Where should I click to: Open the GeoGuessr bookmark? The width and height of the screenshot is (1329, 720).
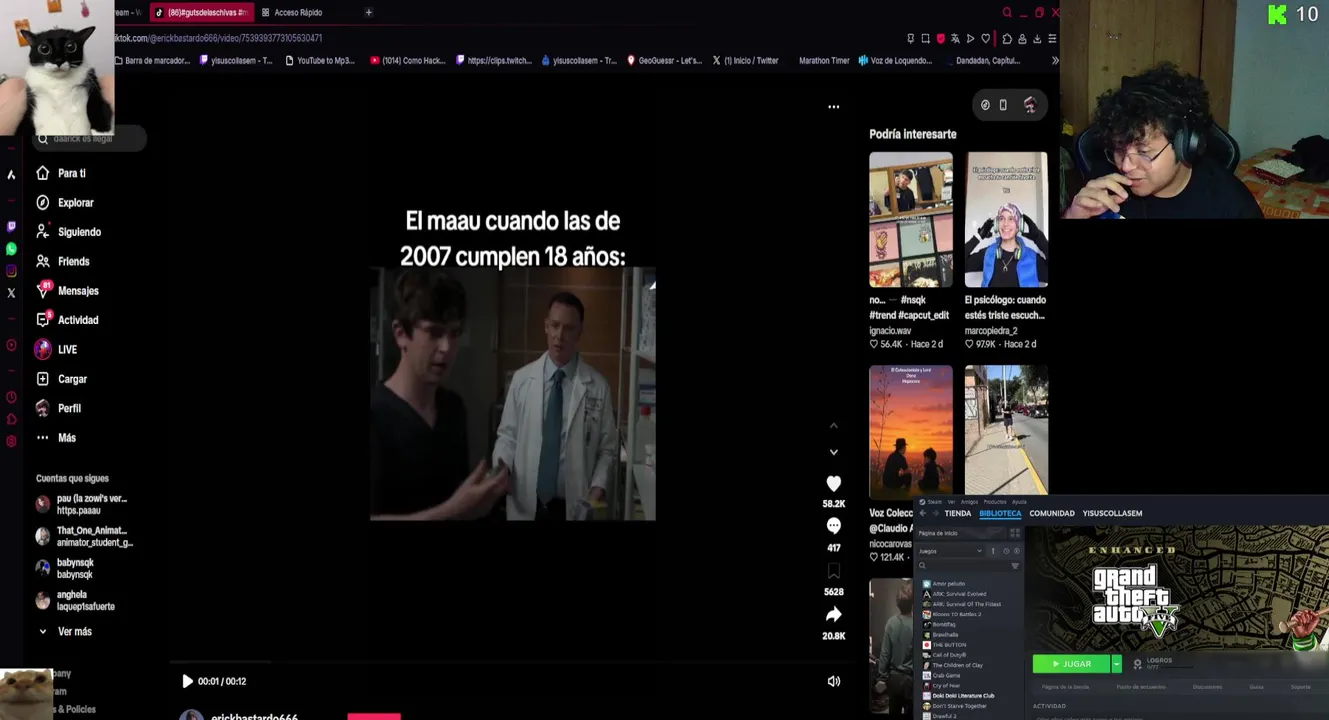click(x=664, y=60)
